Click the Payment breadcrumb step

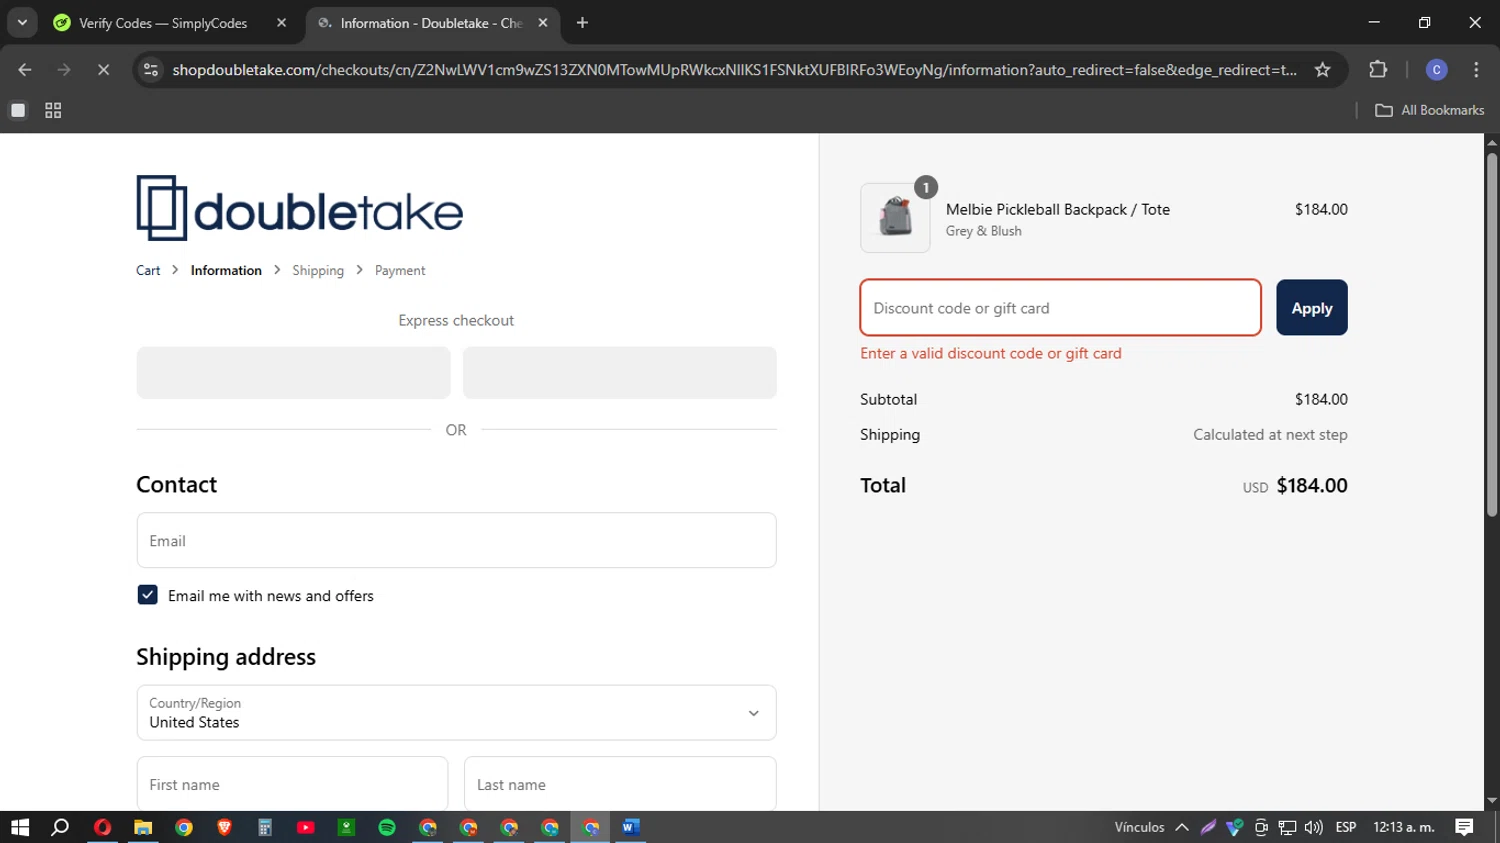(x=400, y=271)
